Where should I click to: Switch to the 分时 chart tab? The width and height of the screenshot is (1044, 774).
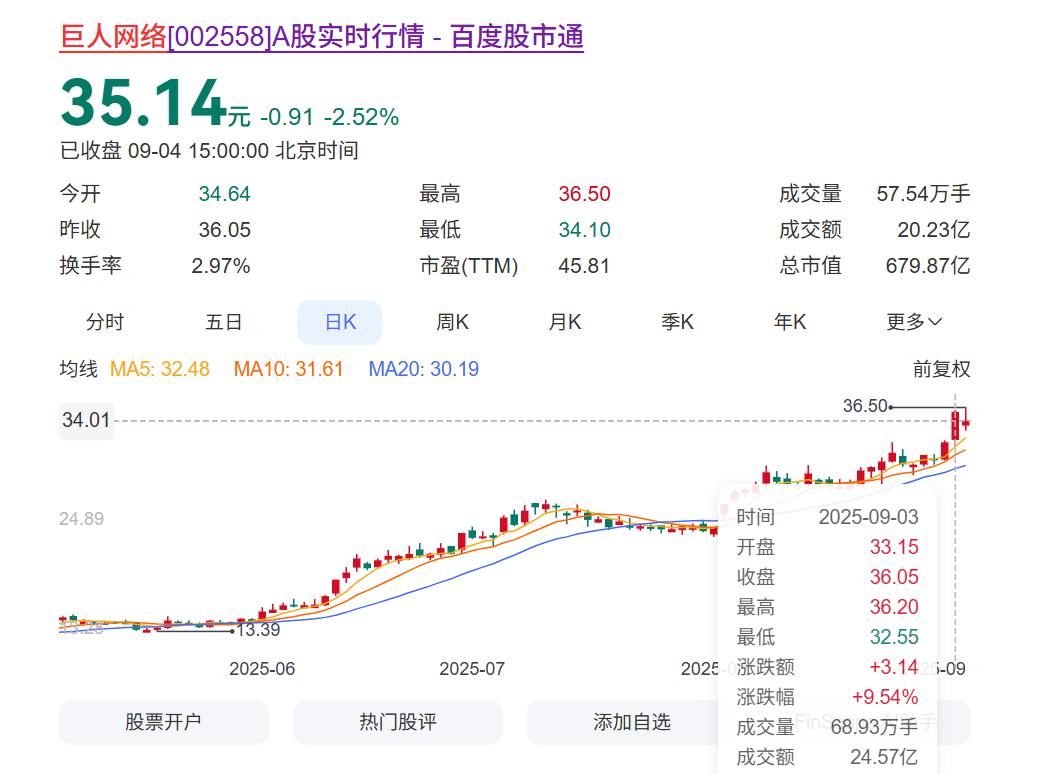coord(105,322)
